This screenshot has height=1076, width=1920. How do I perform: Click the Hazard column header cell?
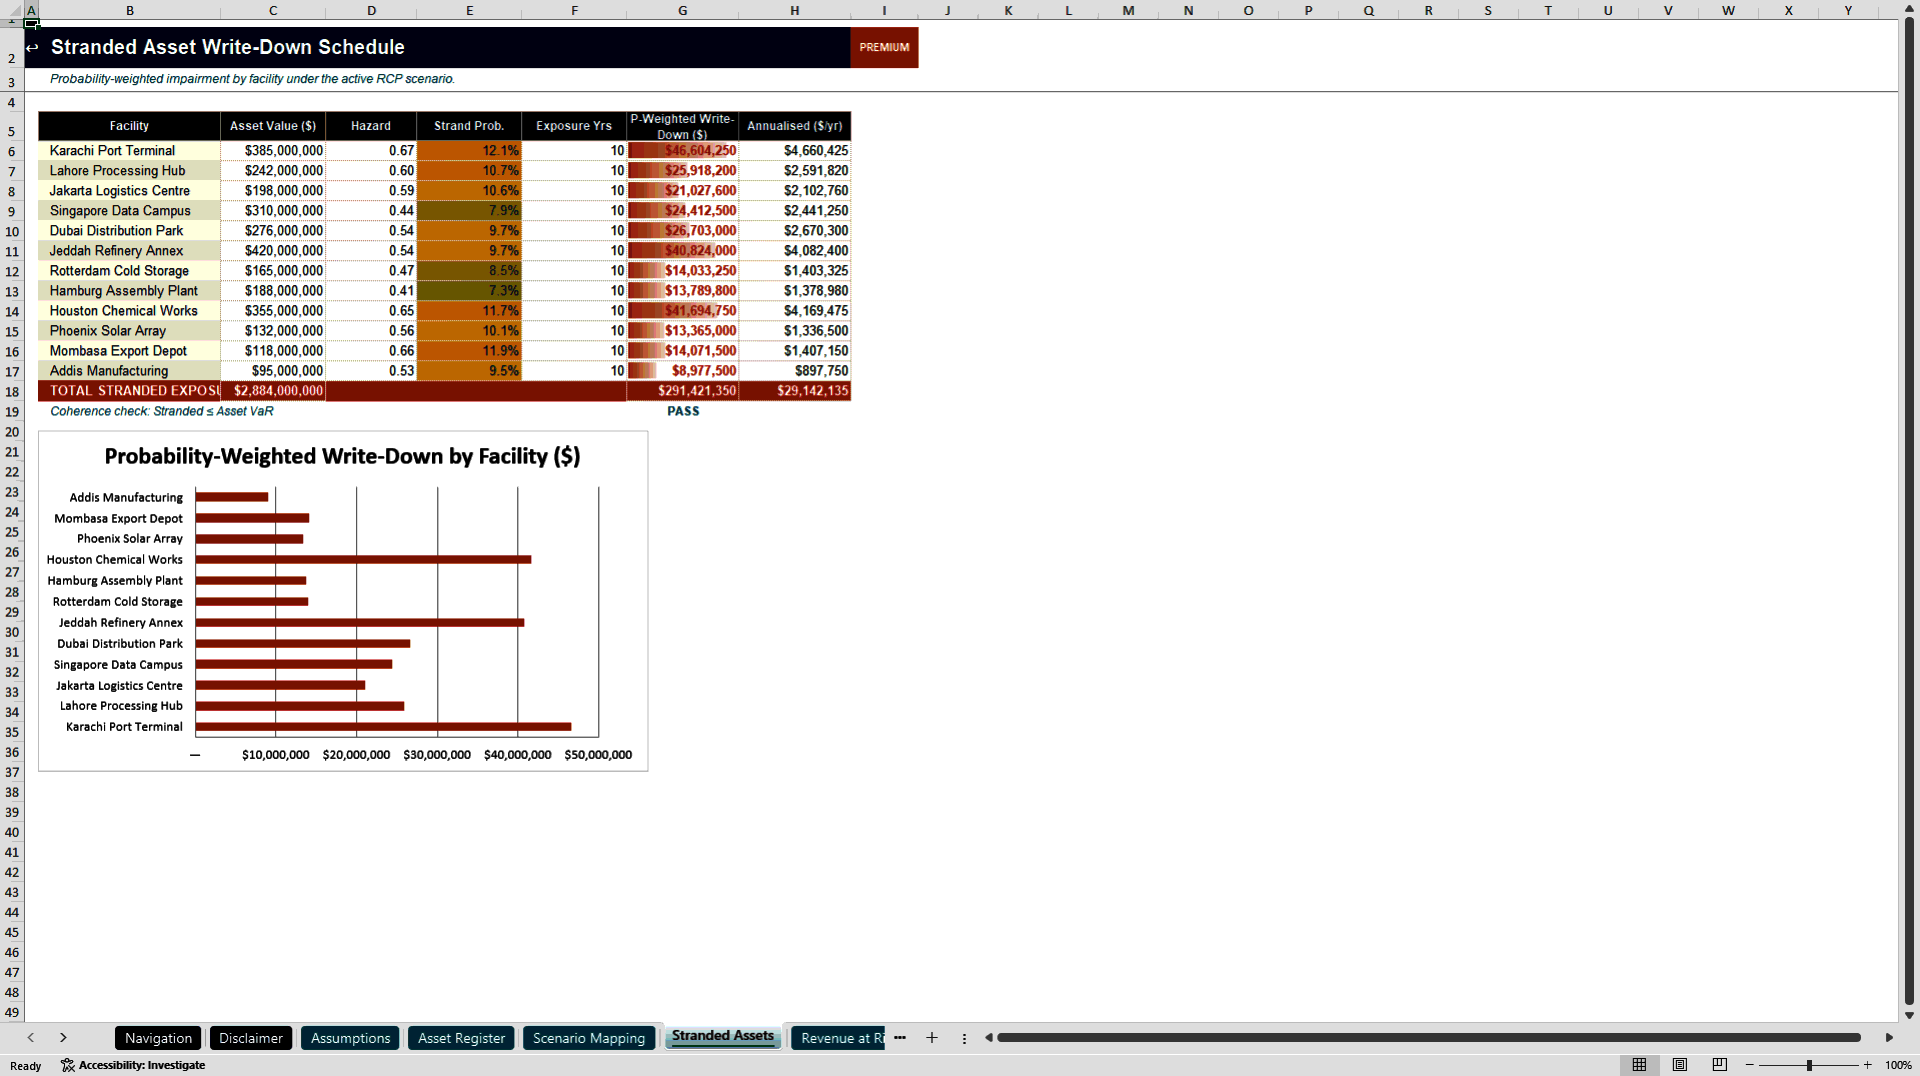(x=371, y=126)
